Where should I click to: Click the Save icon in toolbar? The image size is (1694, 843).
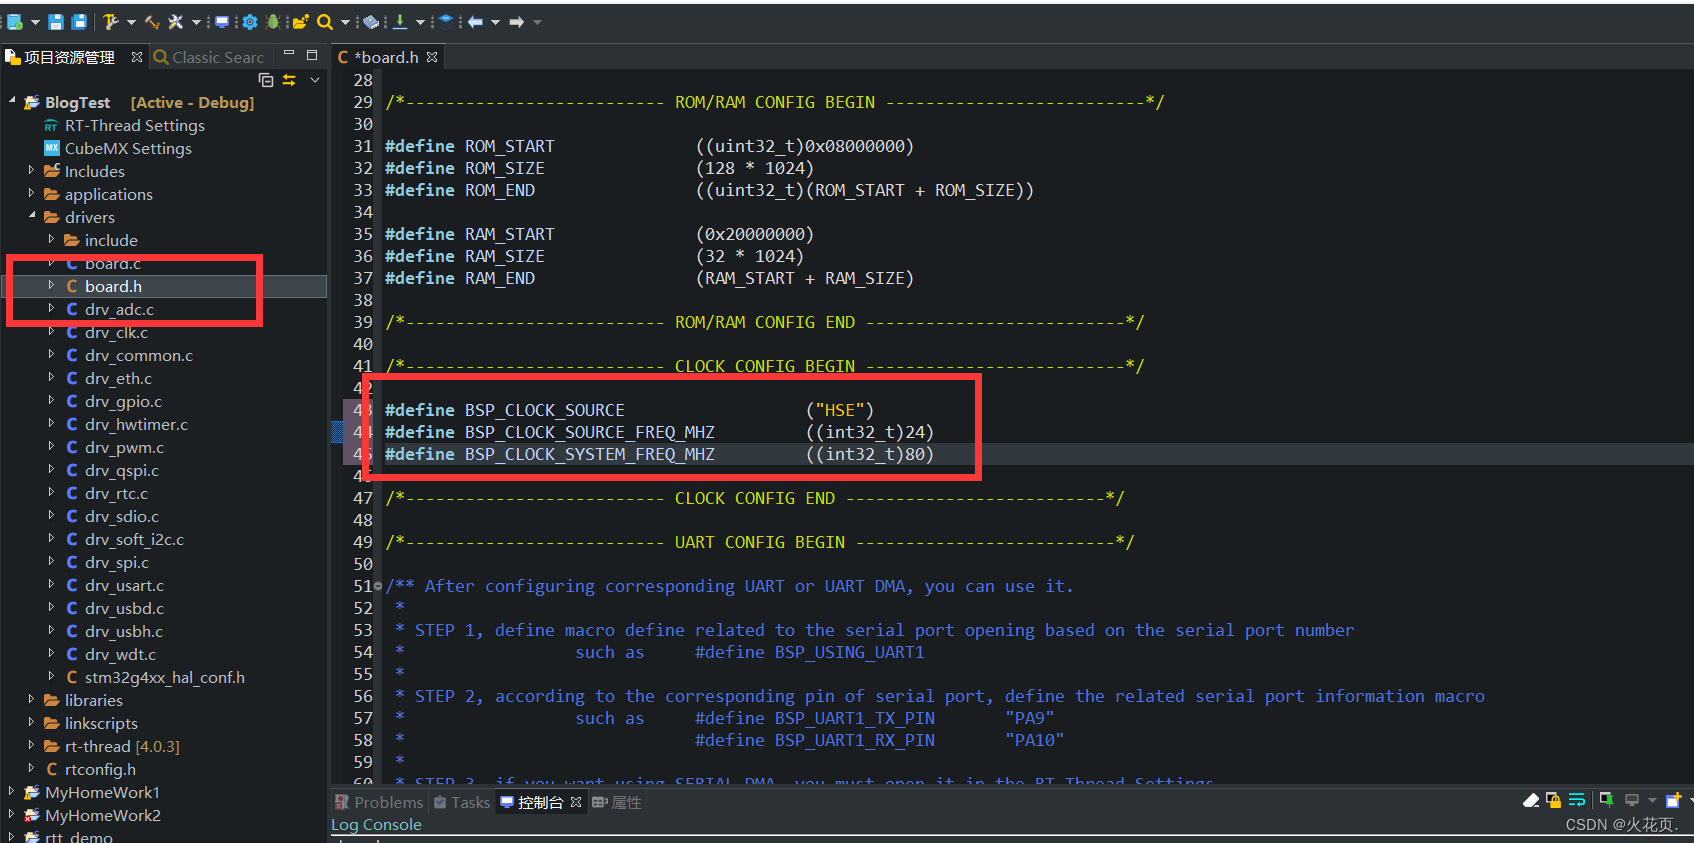pos(56,22)
